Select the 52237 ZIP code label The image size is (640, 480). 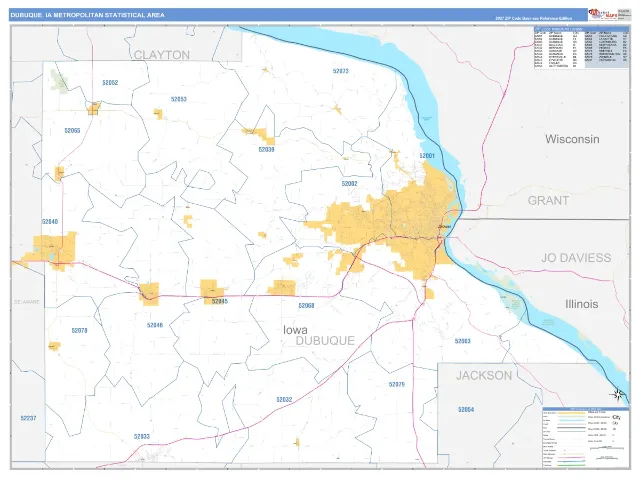click(29, 418)
